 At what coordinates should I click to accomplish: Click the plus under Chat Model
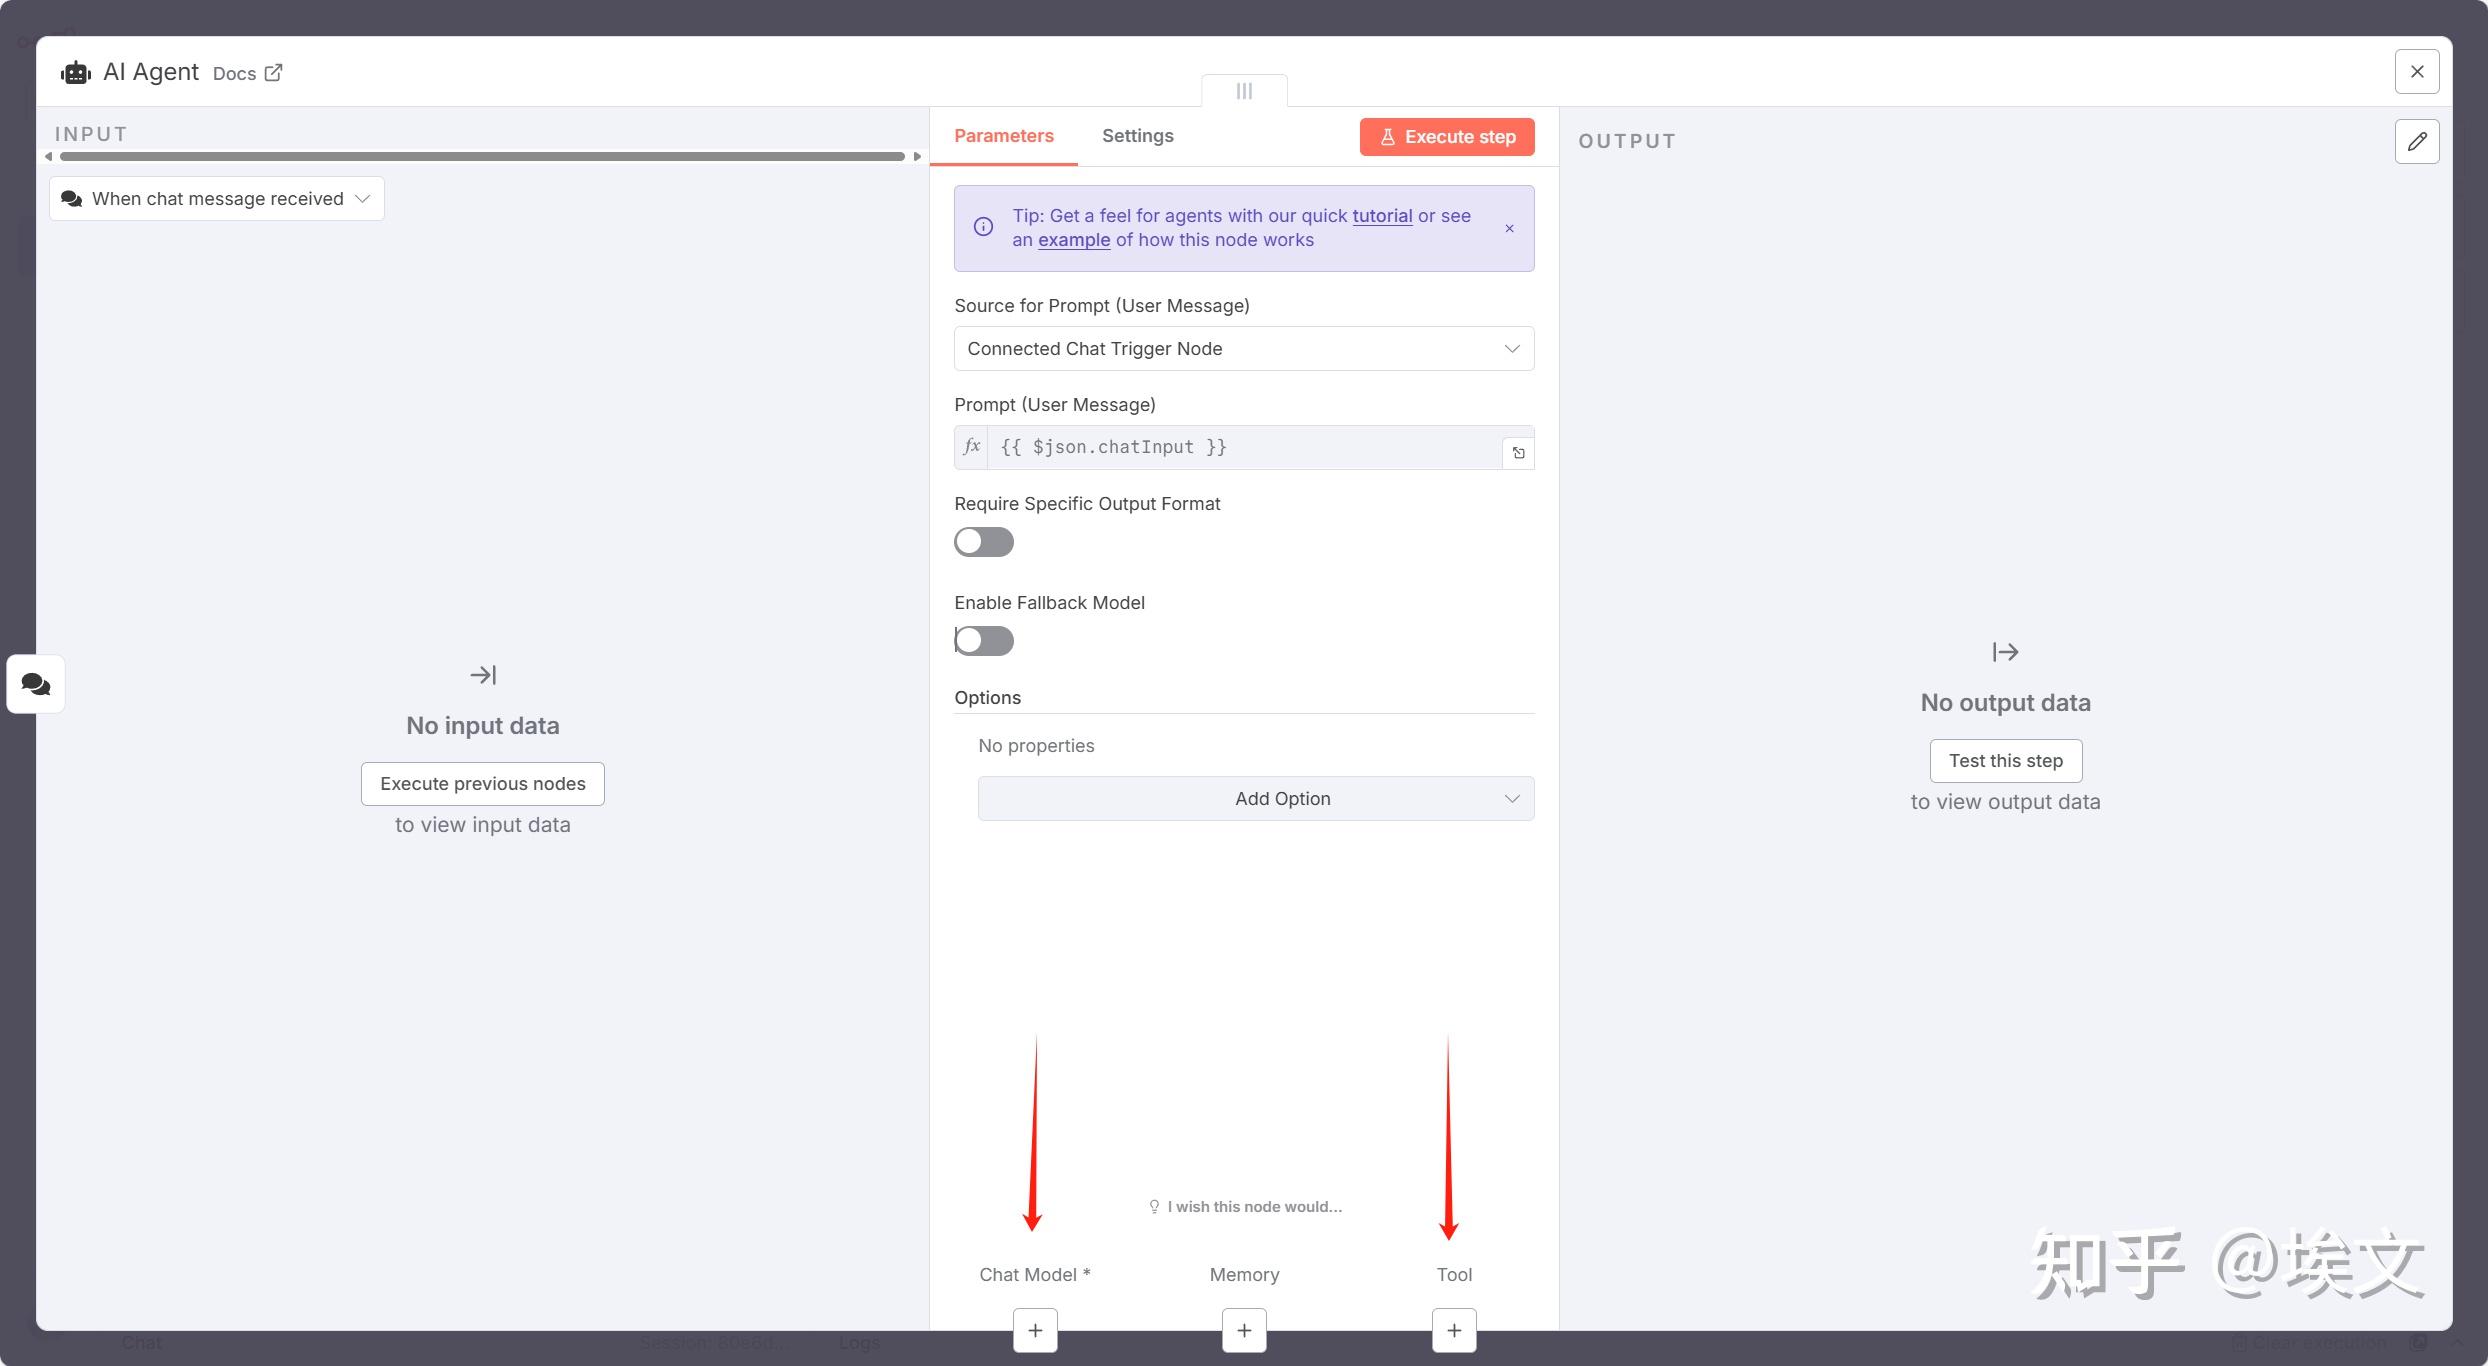pos(1035,1330)
